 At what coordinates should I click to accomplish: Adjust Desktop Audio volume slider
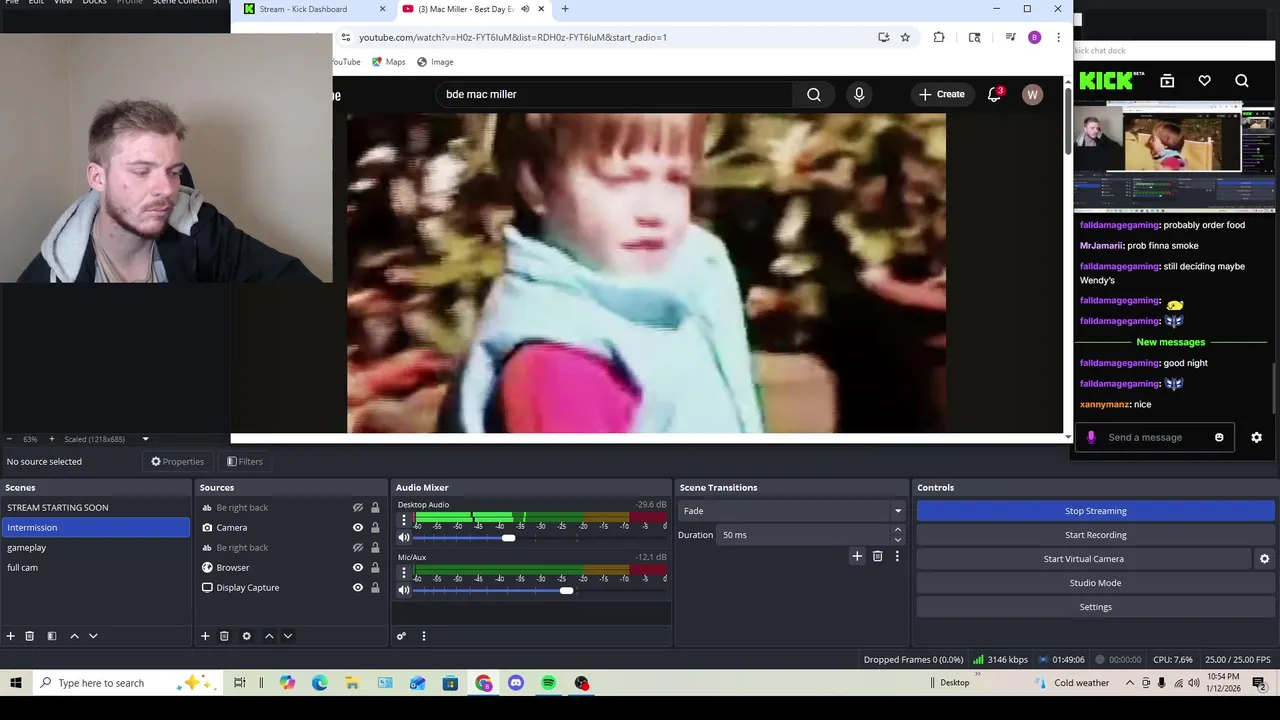pyautogui.click(x=508, y=538)
